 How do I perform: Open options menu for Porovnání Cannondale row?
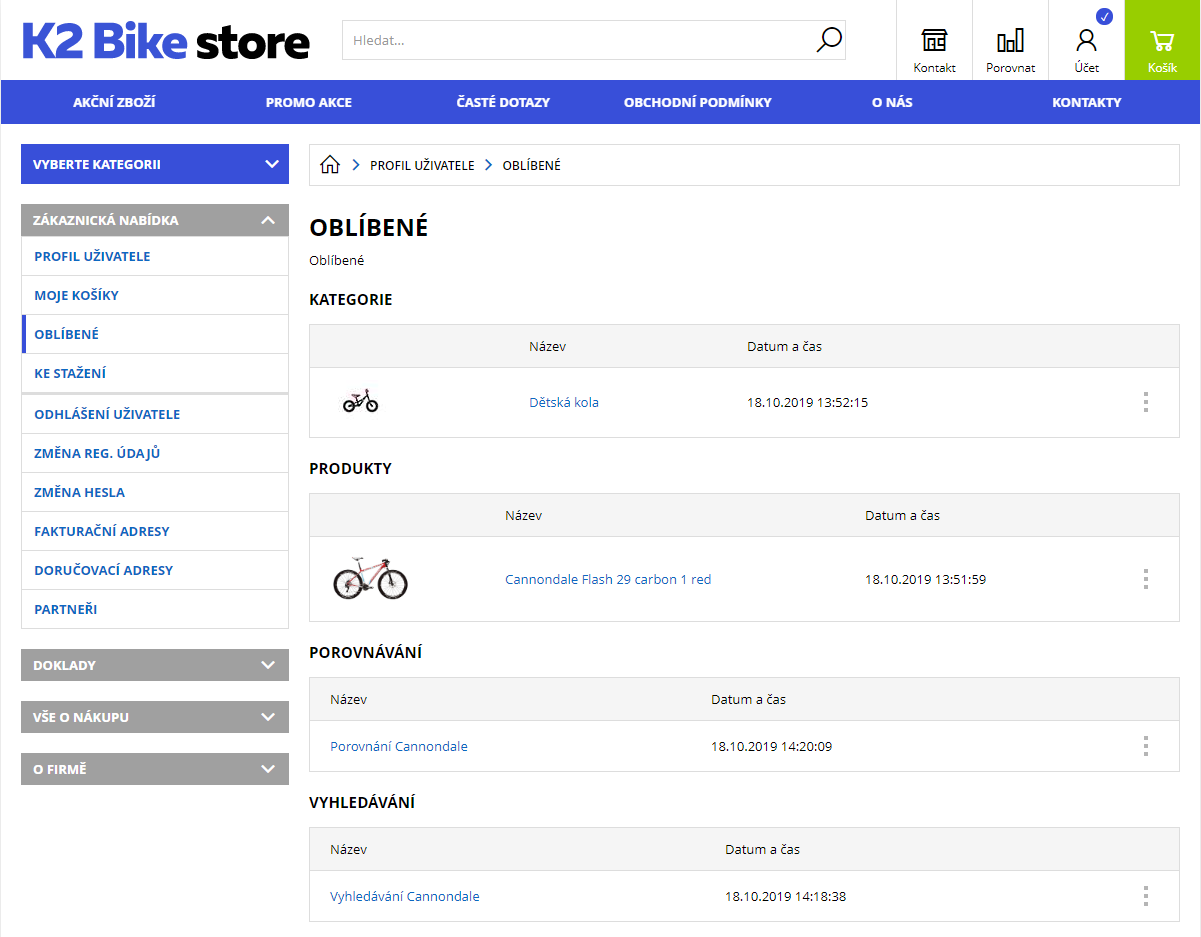click(1145, 746)
